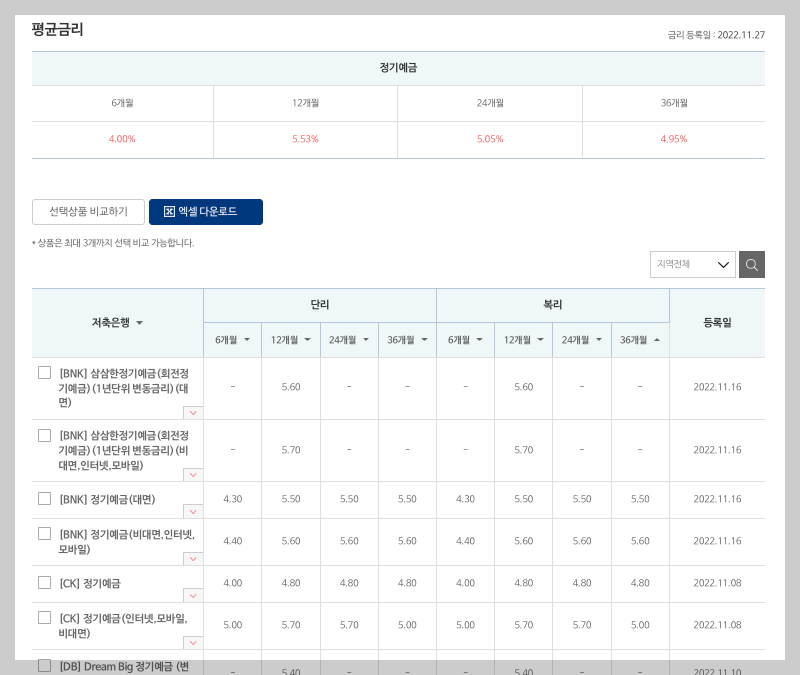
Task: Sort the 단리 36개월 column
Action: (x=424, y=340)
